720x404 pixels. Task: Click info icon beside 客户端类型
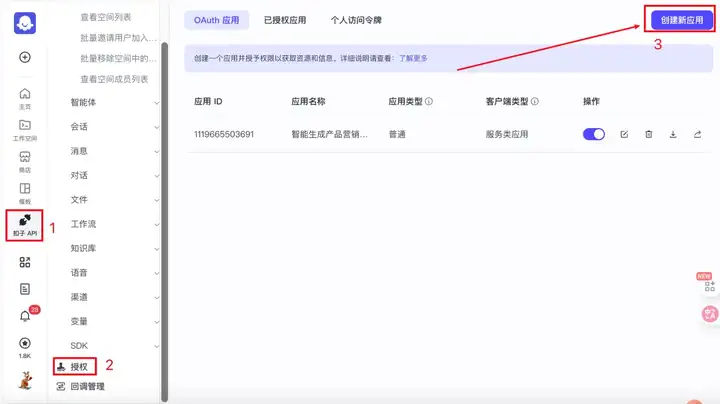coord(534,101)
